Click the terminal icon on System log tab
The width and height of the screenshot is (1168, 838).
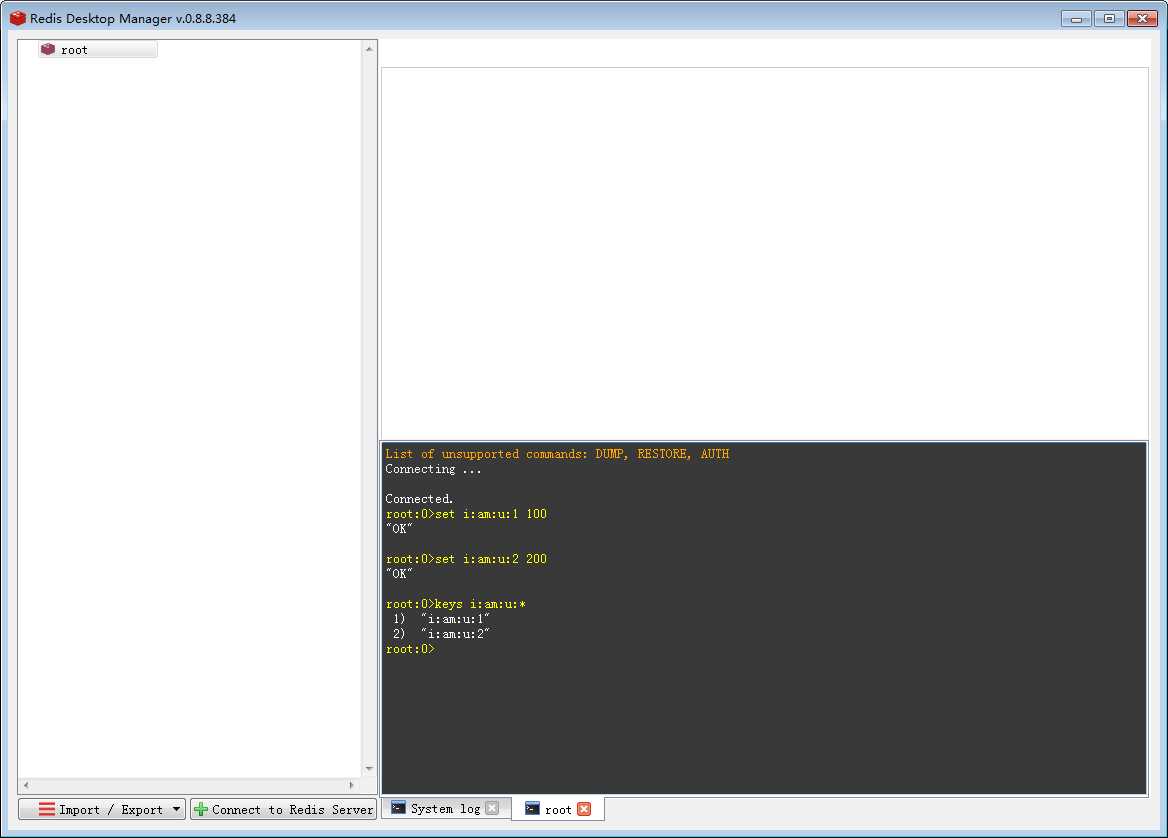(x=399, y=807)
